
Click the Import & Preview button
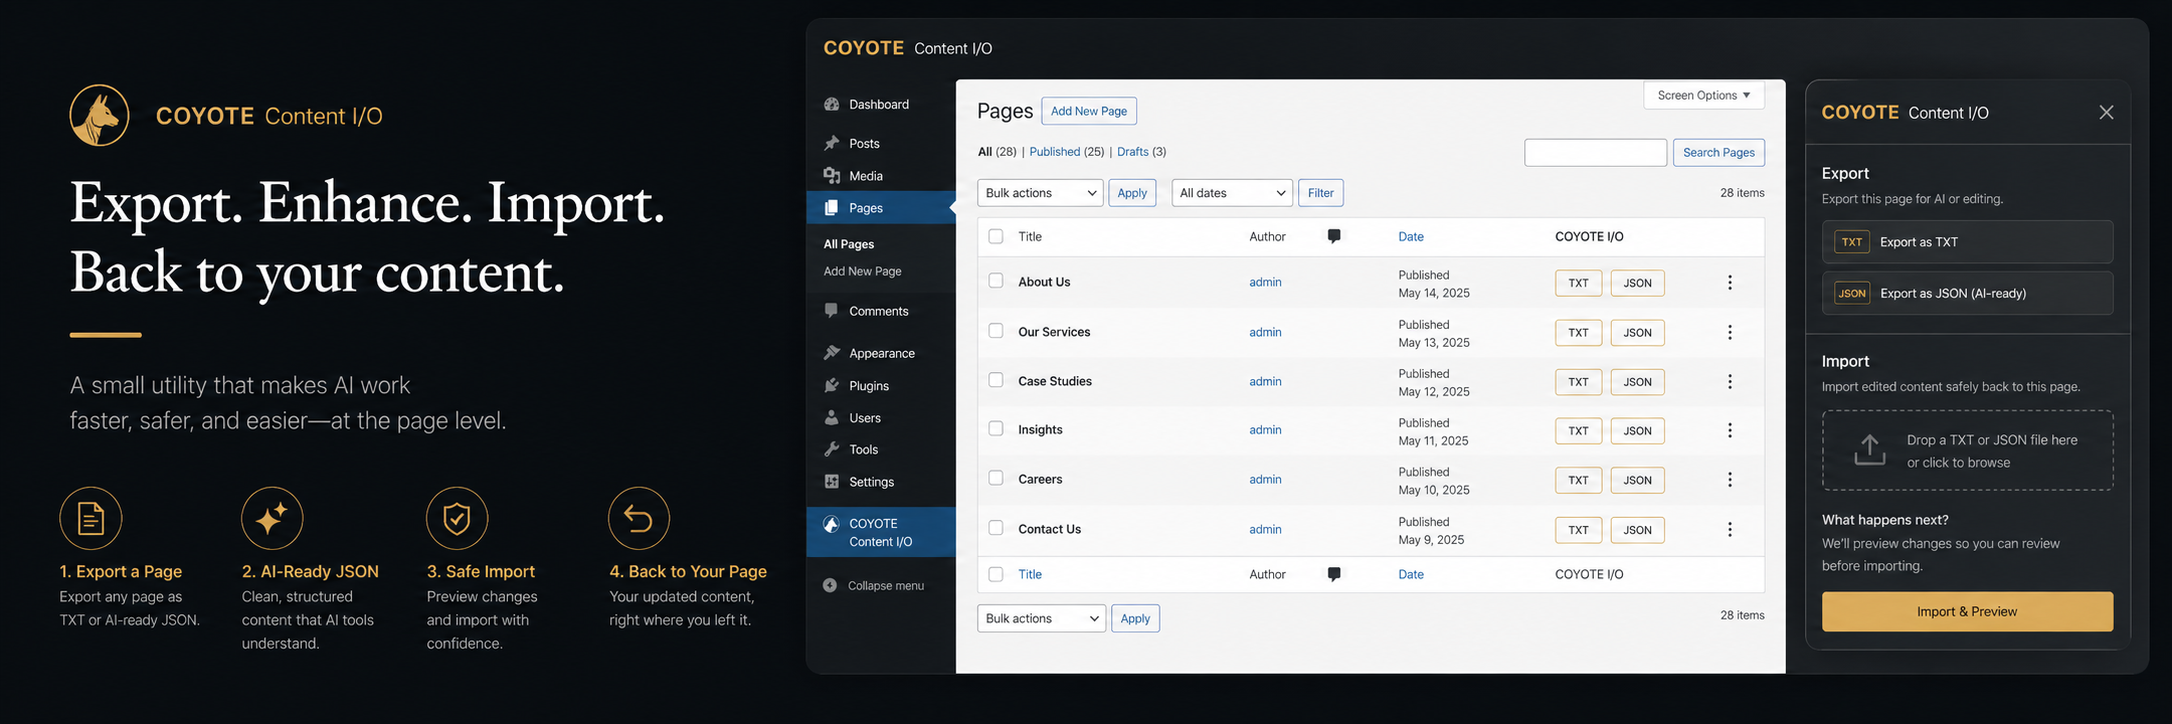(x=1967, y=611)
